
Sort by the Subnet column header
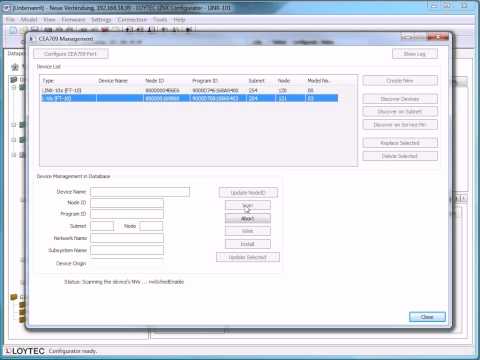(x=256, y=81)
